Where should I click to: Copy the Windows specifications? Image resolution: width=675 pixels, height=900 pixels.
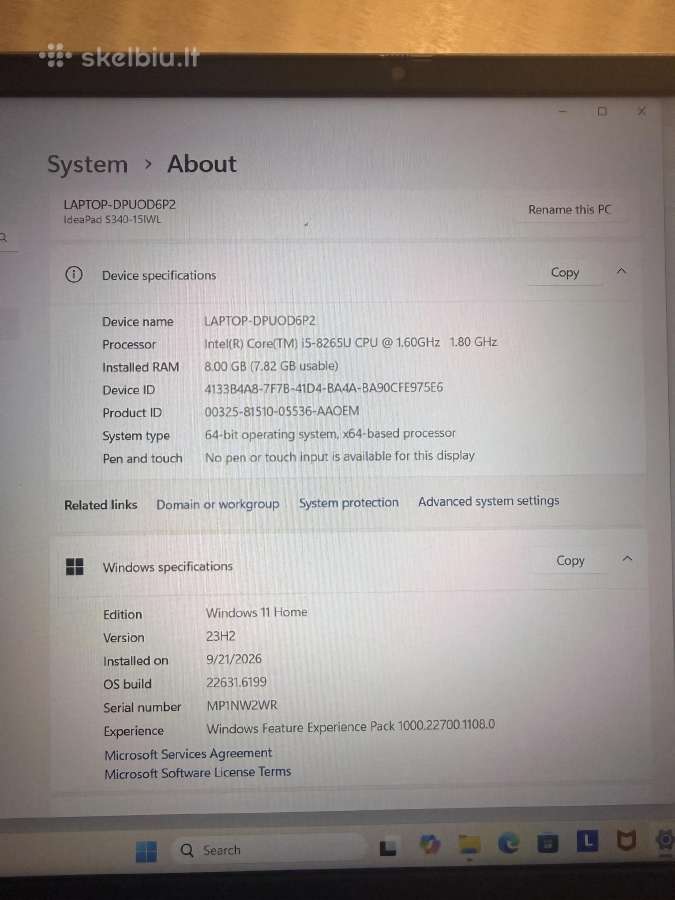click(x=570, y=560)
